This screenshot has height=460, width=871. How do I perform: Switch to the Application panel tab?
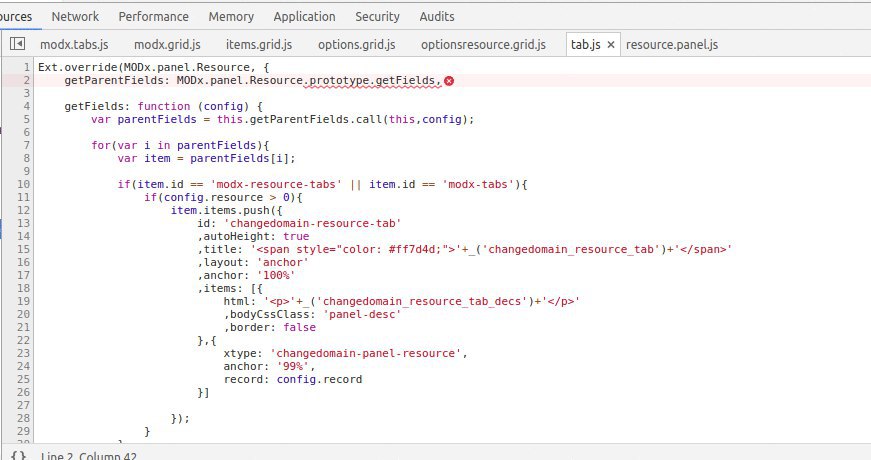[304, 17]
